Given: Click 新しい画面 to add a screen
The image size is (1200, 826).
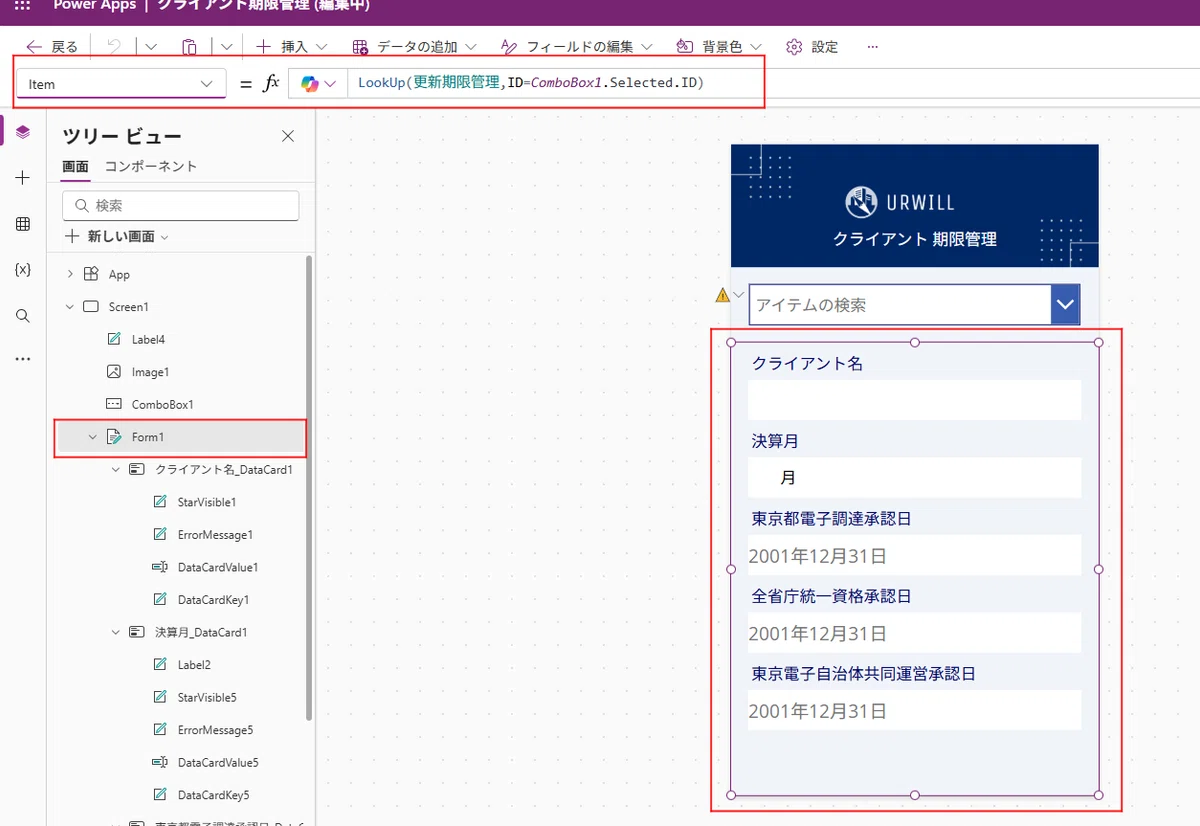Looking at the screenshot, I should coord(117,237).
